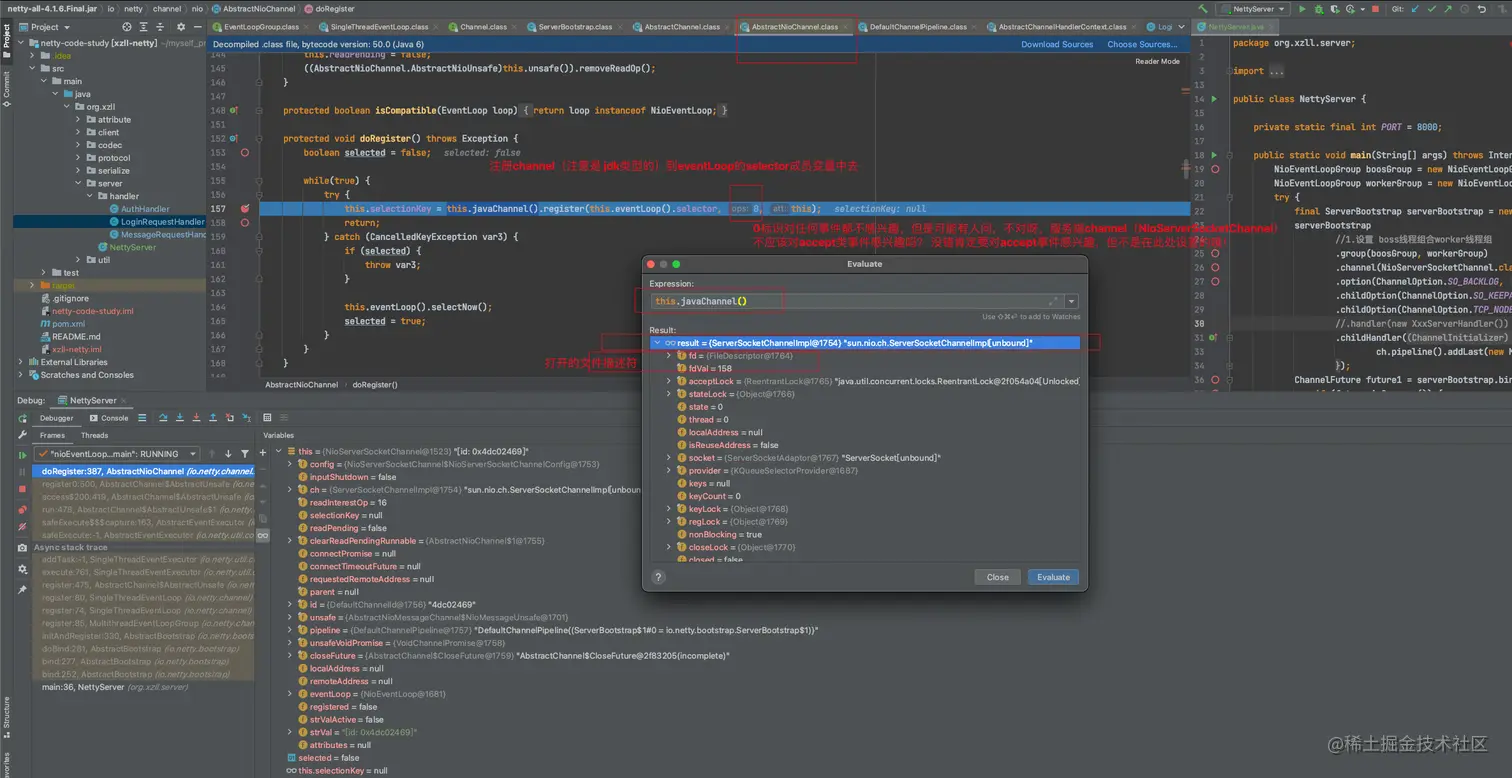This screenshot has height=778, width=1512.
Task: Click the Git update project blue arrow
Action: tap(1415, 9)
